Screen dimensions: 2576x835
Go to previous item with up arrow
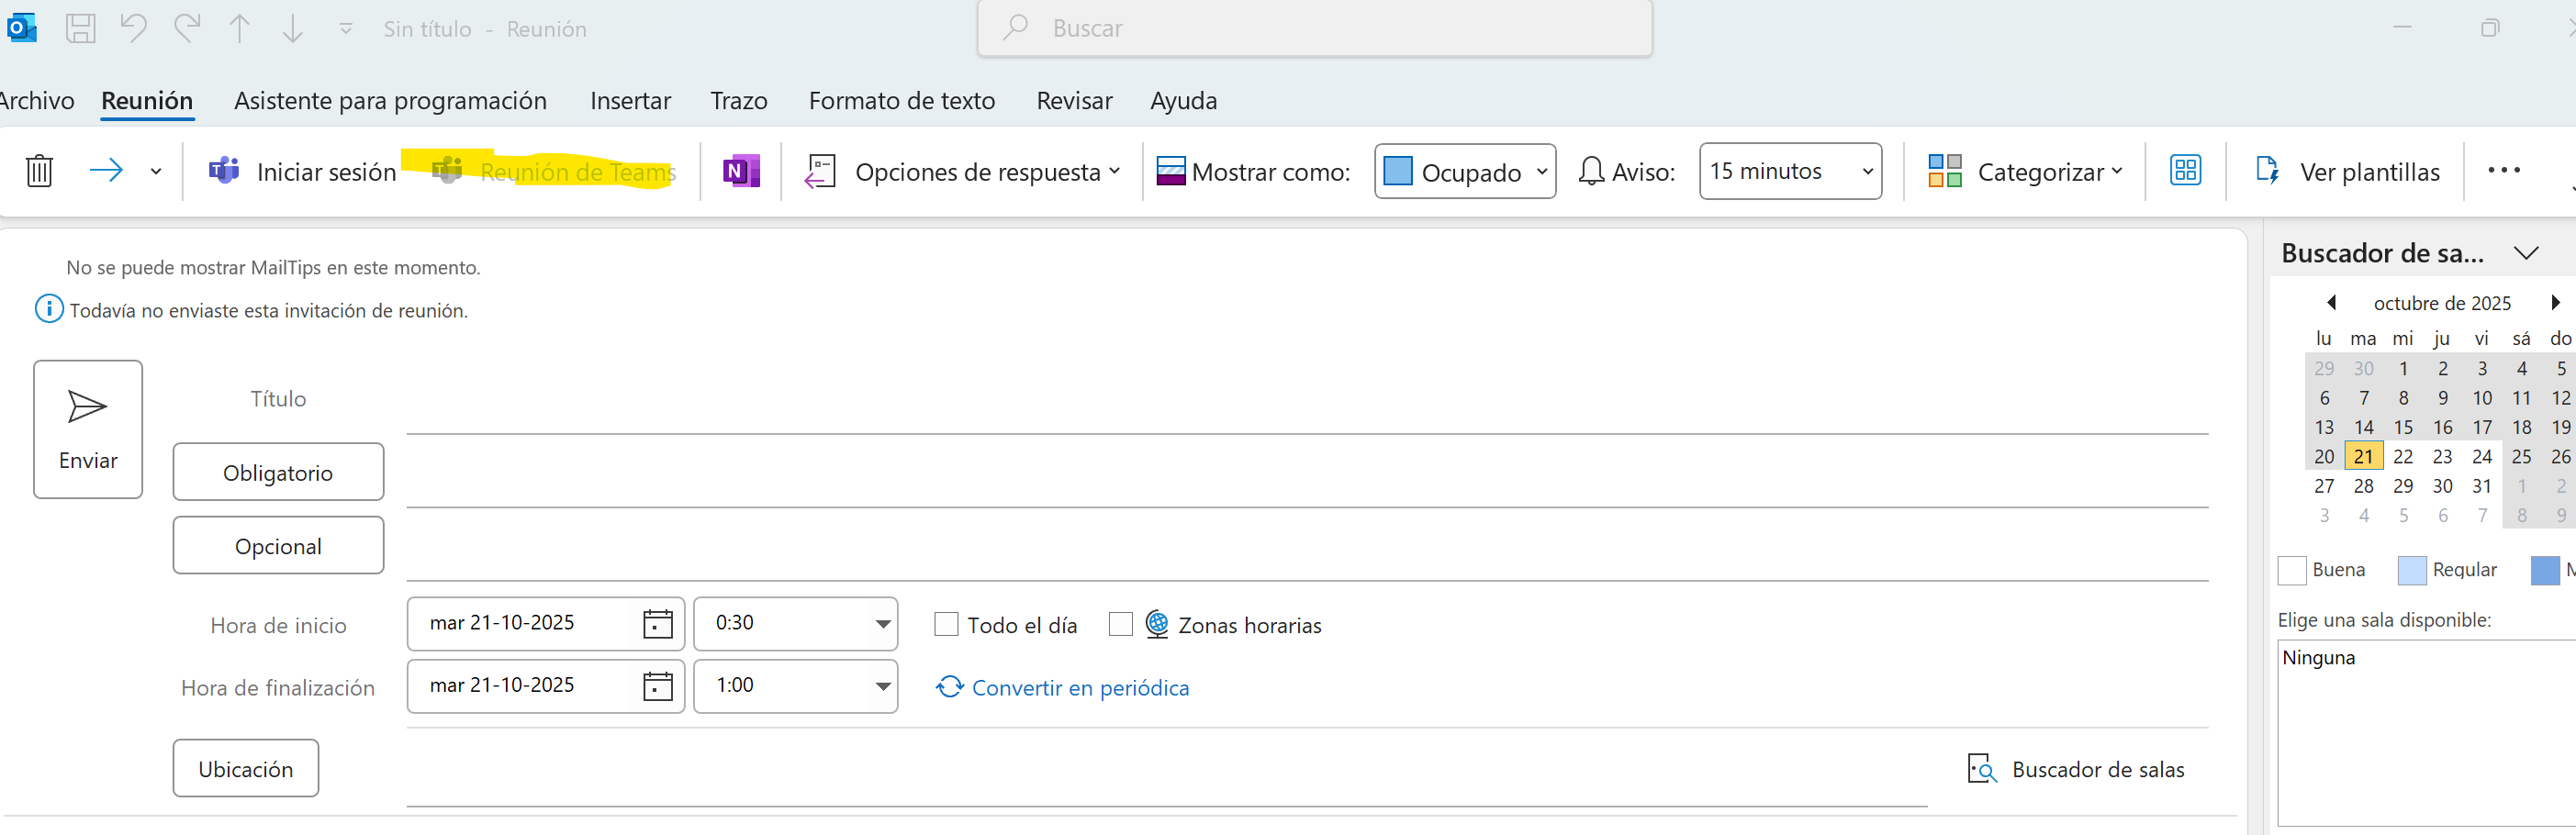click(x=239, y=28)
